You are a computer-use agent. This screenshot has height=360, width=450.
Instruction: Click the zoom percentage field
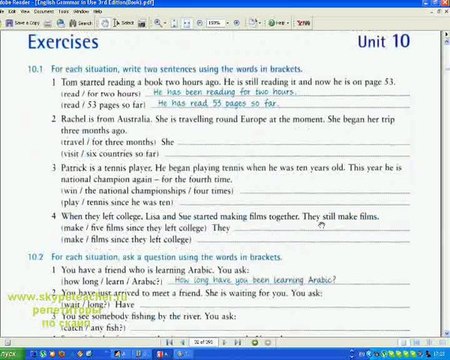tap(215, 23)
